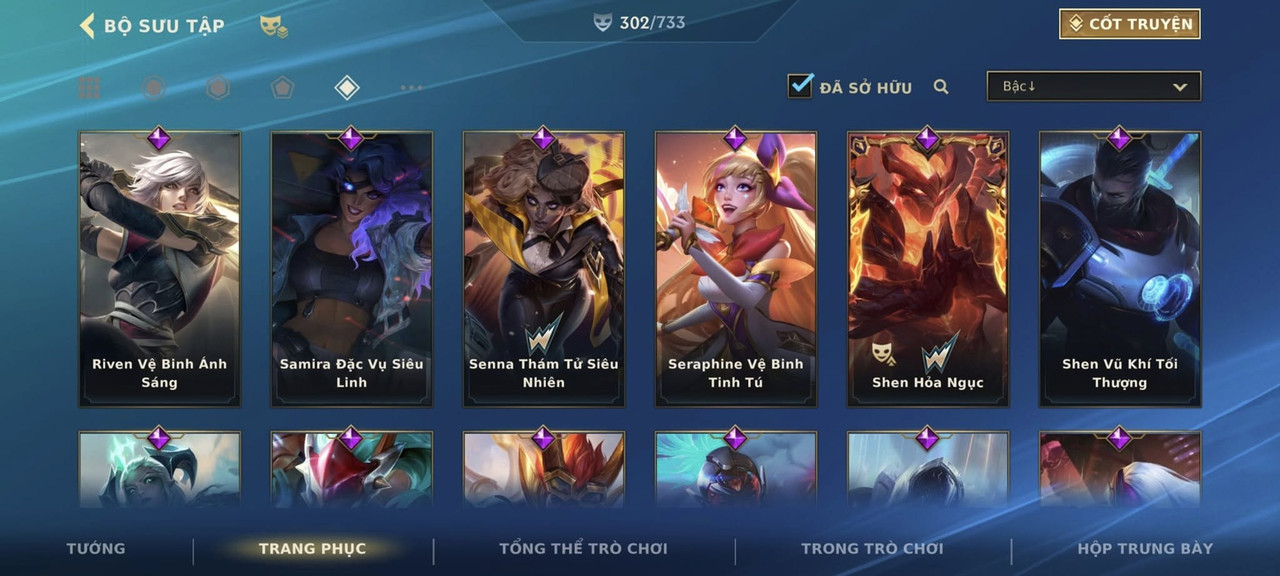Go back with the Bộ Sưu Tập arrow
The width and height of the screenshot is (1280, 576).
pos(87,25)
